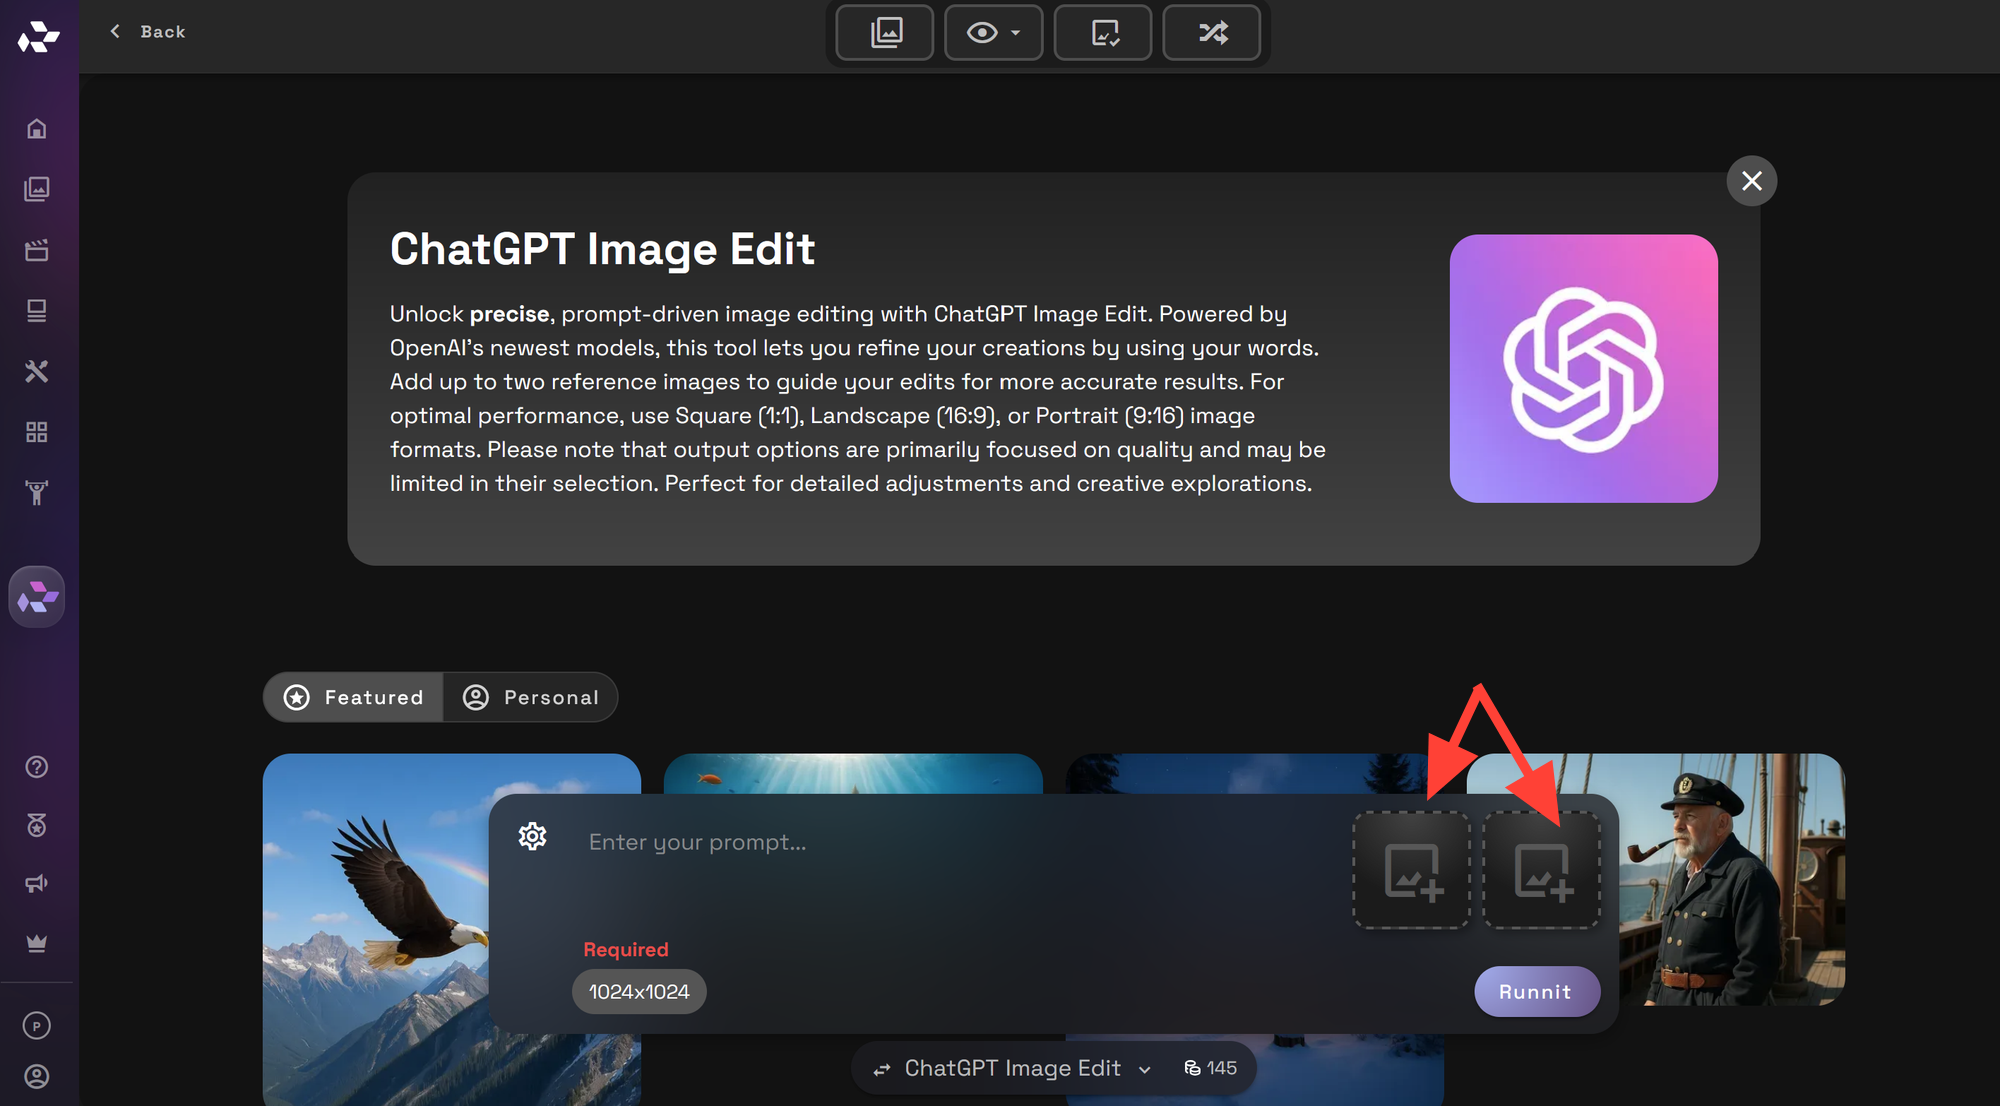2000x1106 pixels.
Task: Expand the eye visibility dropdown
Action: (x=993, y=33)
